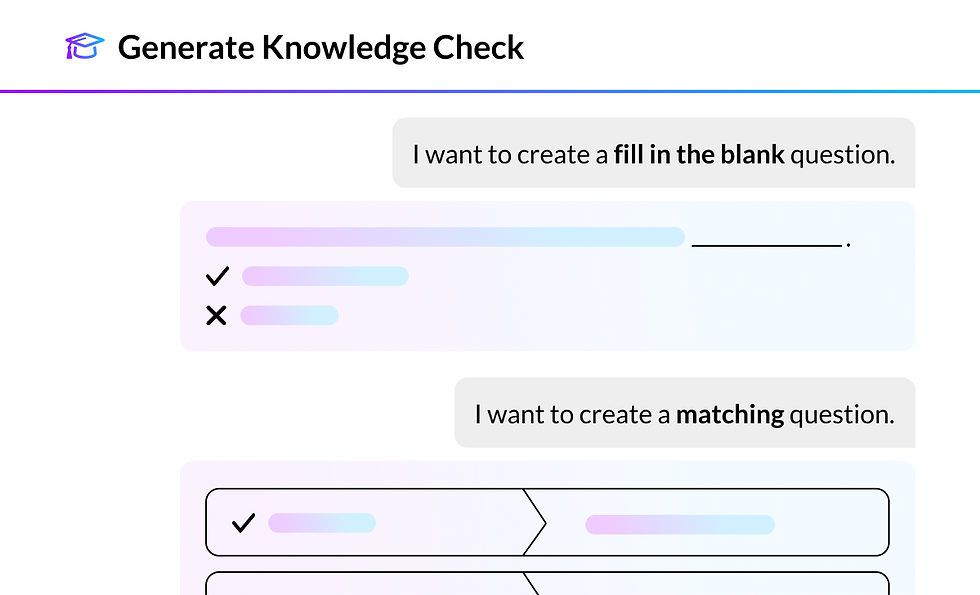Click the chevron arrow in the first matching row

537,522
